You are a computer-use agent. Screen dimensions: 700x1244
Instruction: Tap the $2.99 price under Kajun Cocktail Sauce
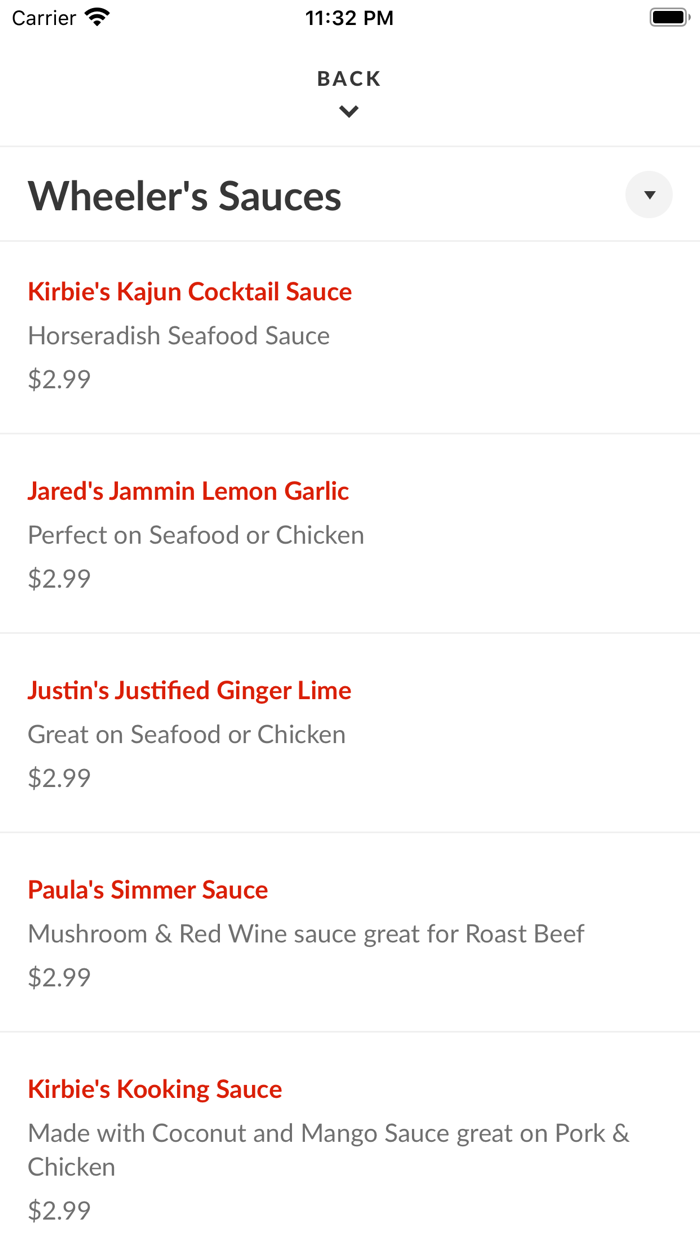(x=59, y=380)
